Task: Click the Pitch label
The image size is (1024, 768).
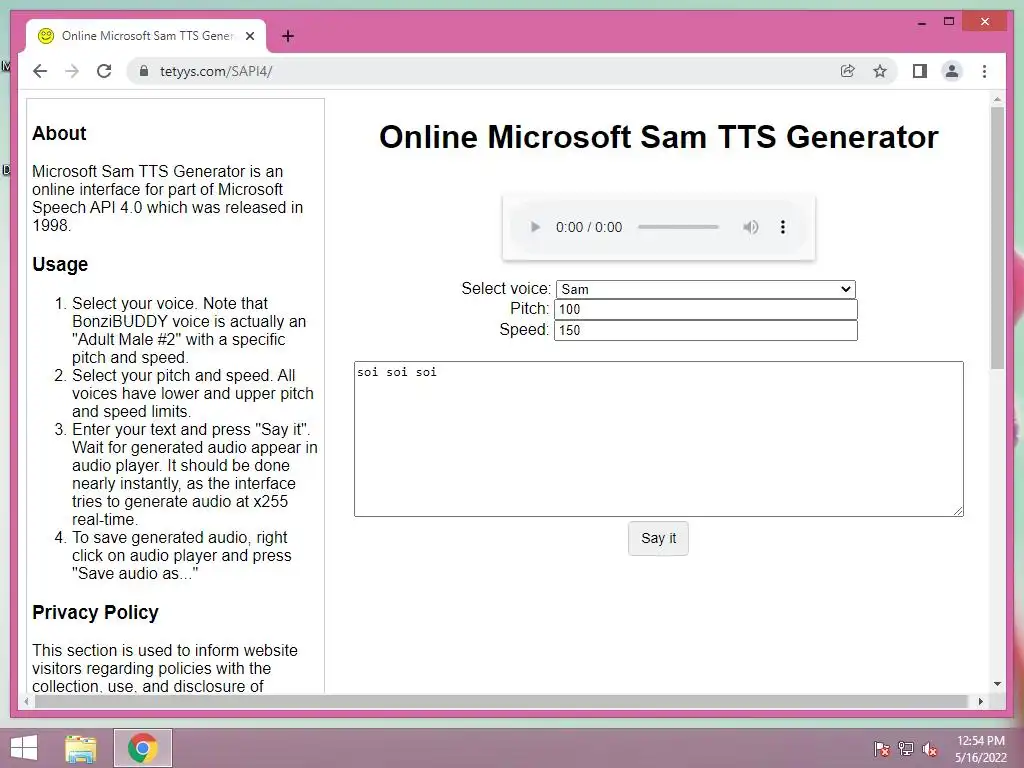Action: [530, 308]
